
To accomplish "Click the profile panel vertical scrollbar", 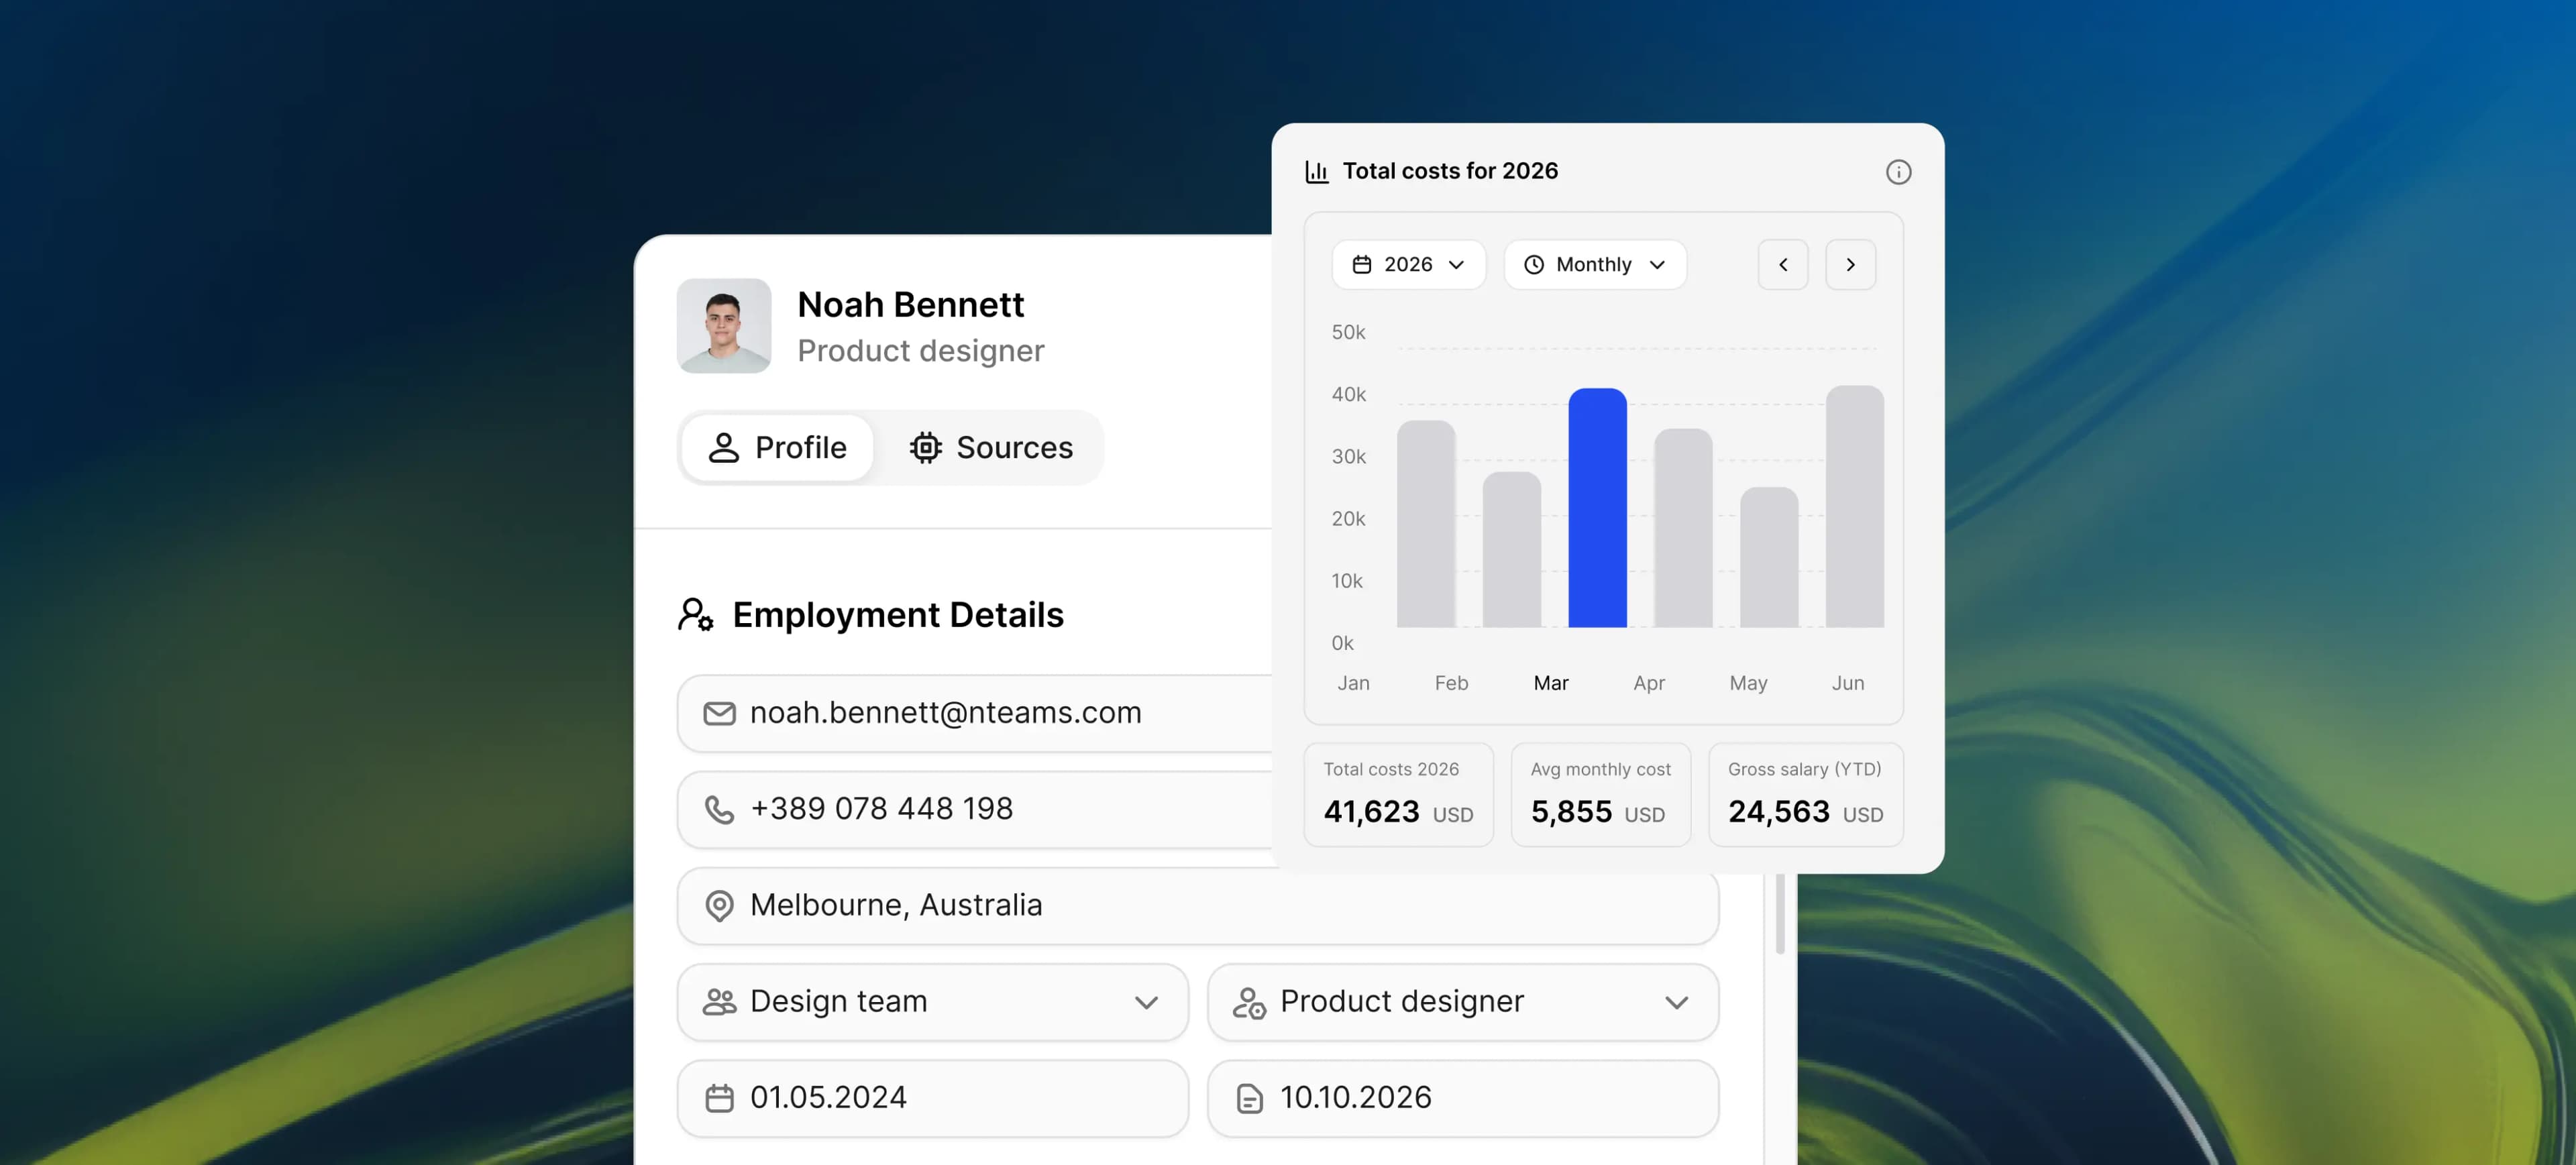I will (1780, 913).
